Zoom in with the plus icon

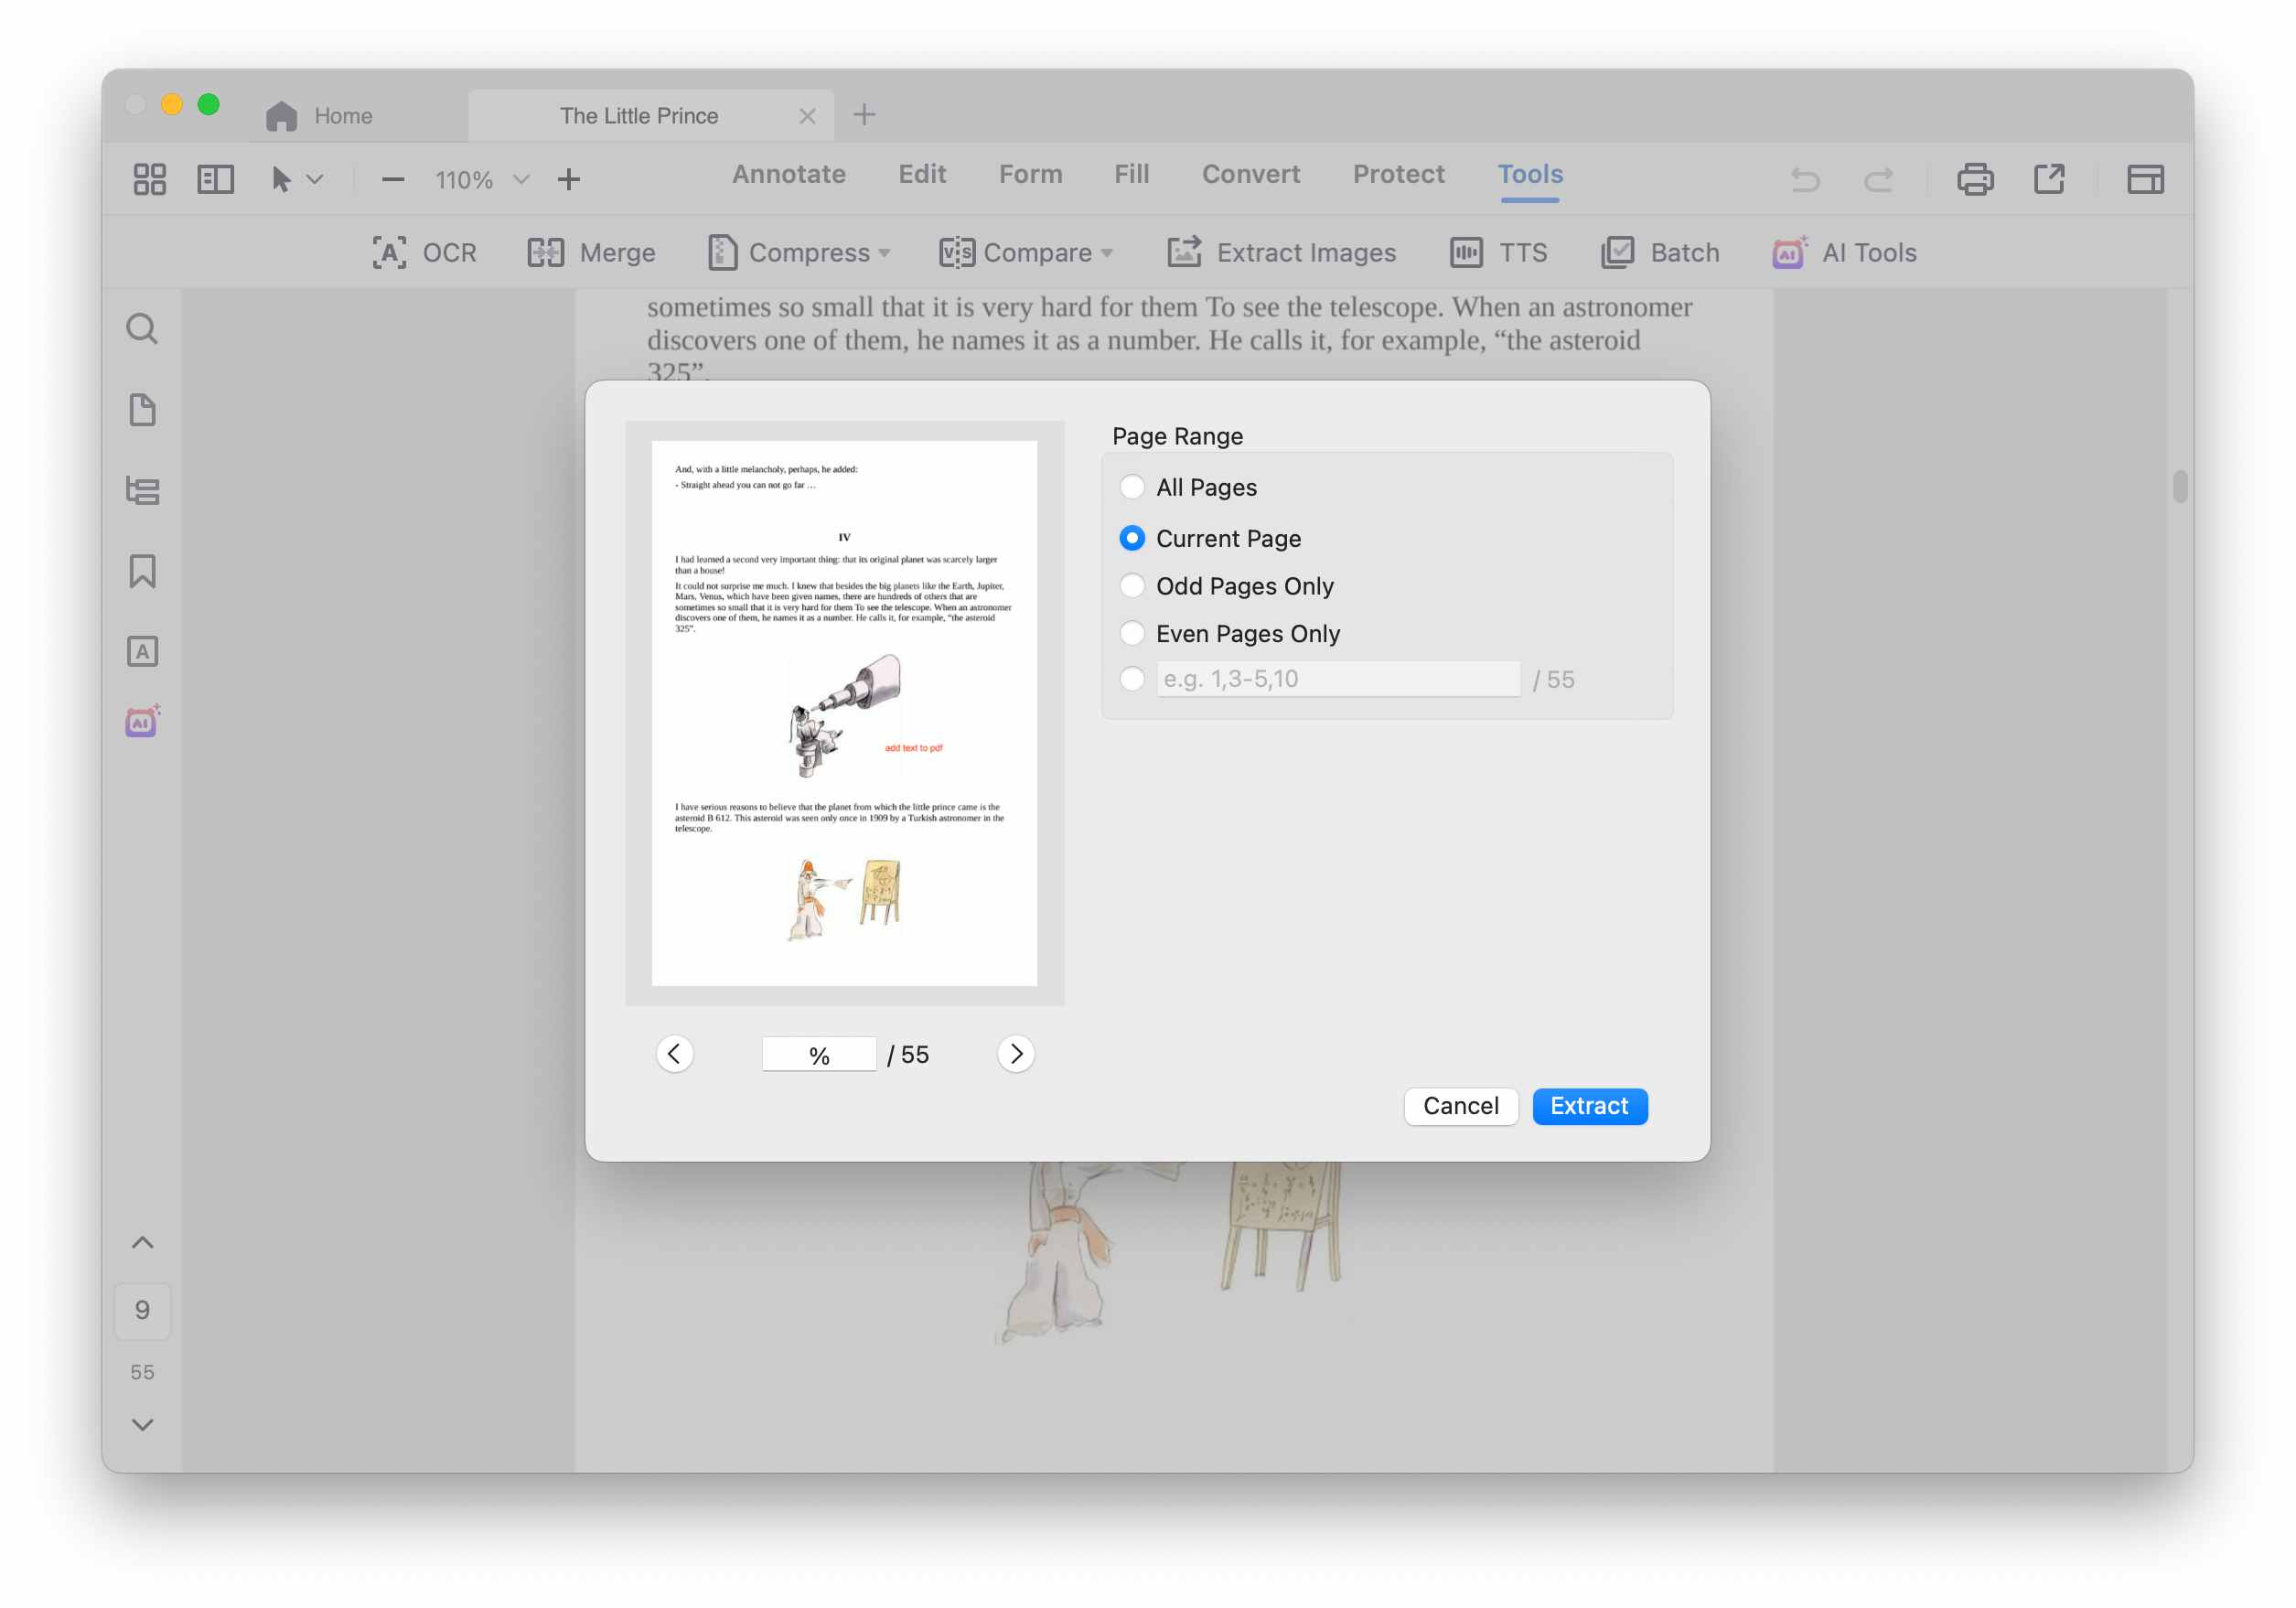pyautogui.click(x=569, y=180)
